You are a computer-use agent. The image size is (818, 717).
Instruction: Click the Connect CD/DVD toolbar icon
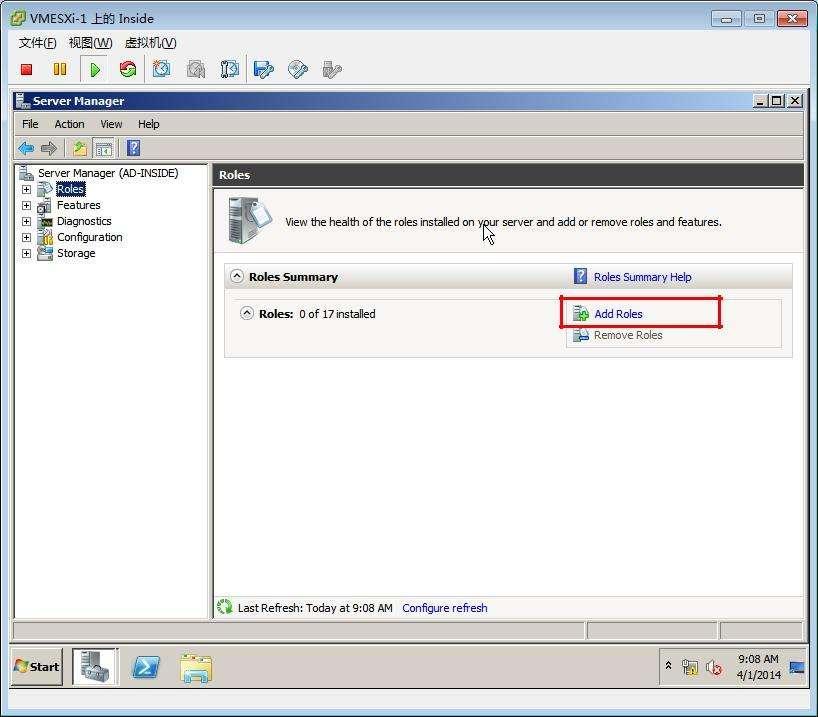pyautogui.click(x=297, y=69)
